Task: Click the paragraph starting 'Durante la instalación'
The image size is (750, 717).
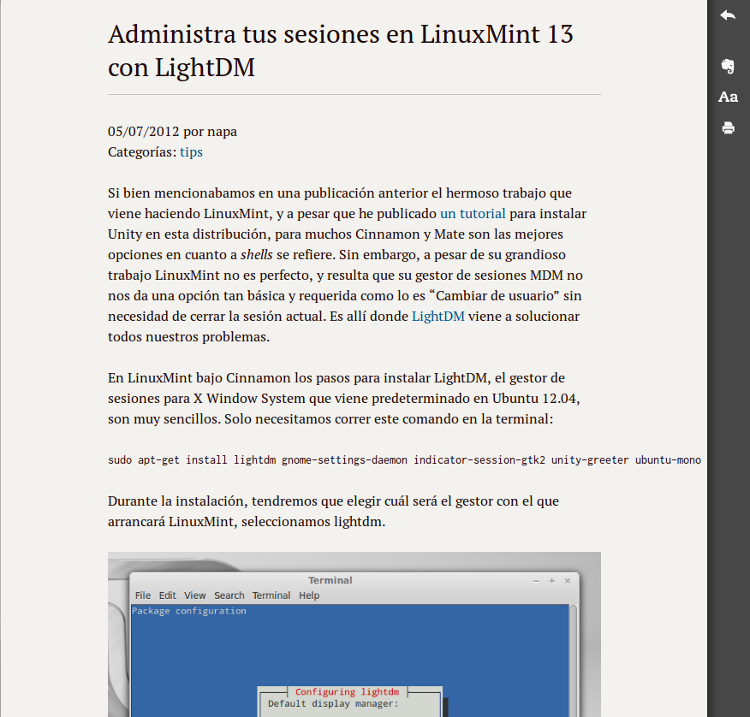Action: pyautogui.click(x=333, y=511)
